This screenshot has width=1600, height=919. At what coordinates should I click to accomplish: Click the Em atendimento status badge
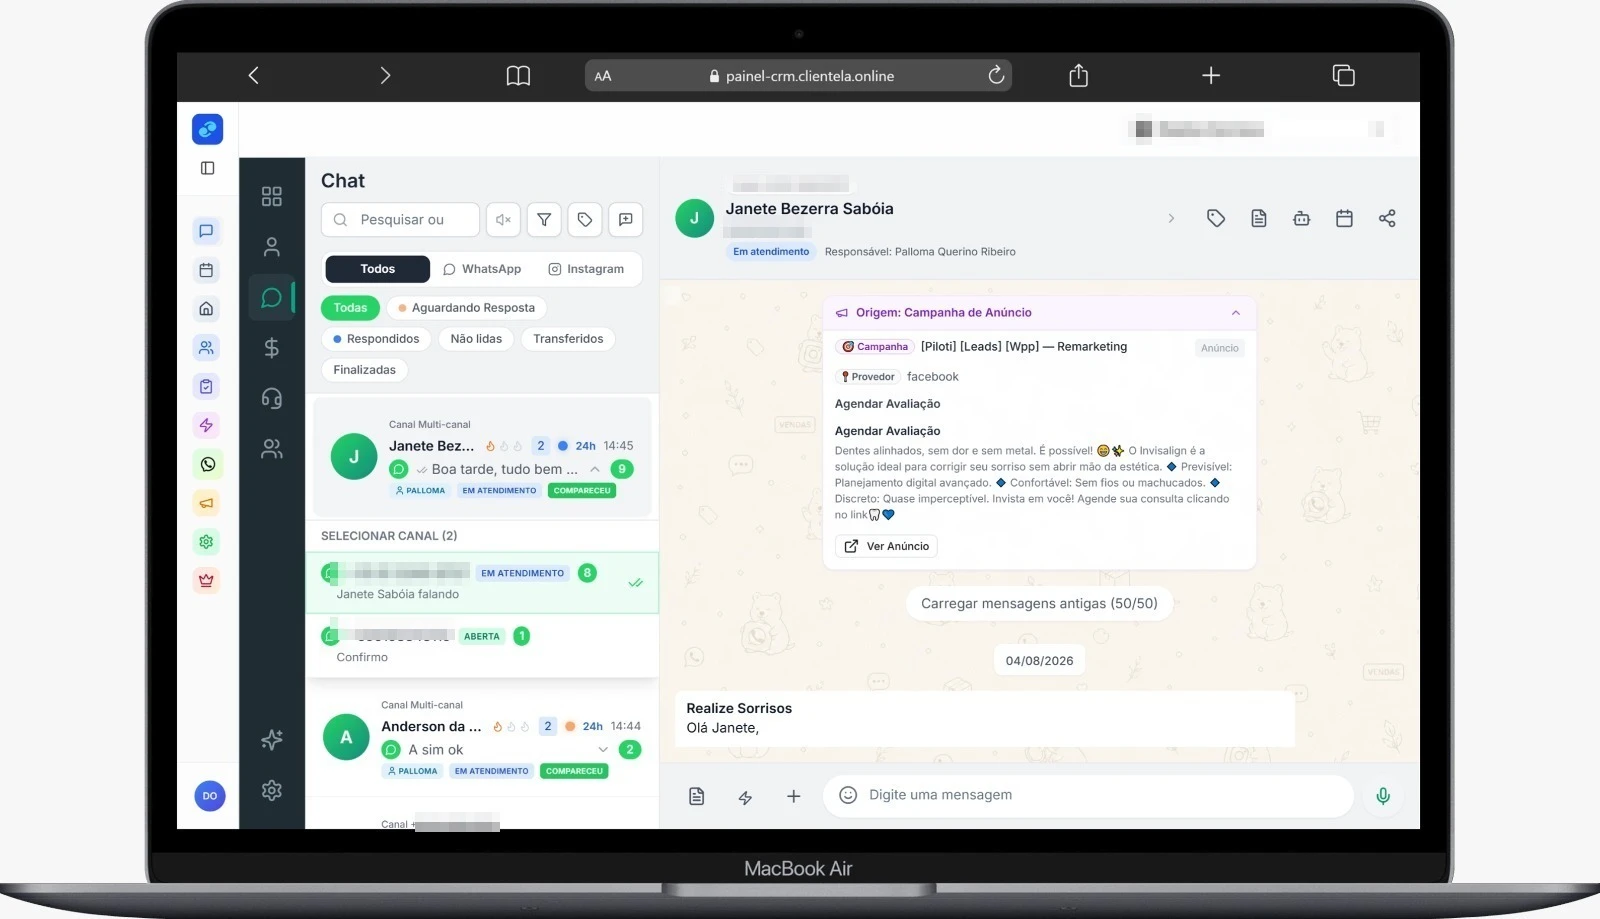click(771, 252)
